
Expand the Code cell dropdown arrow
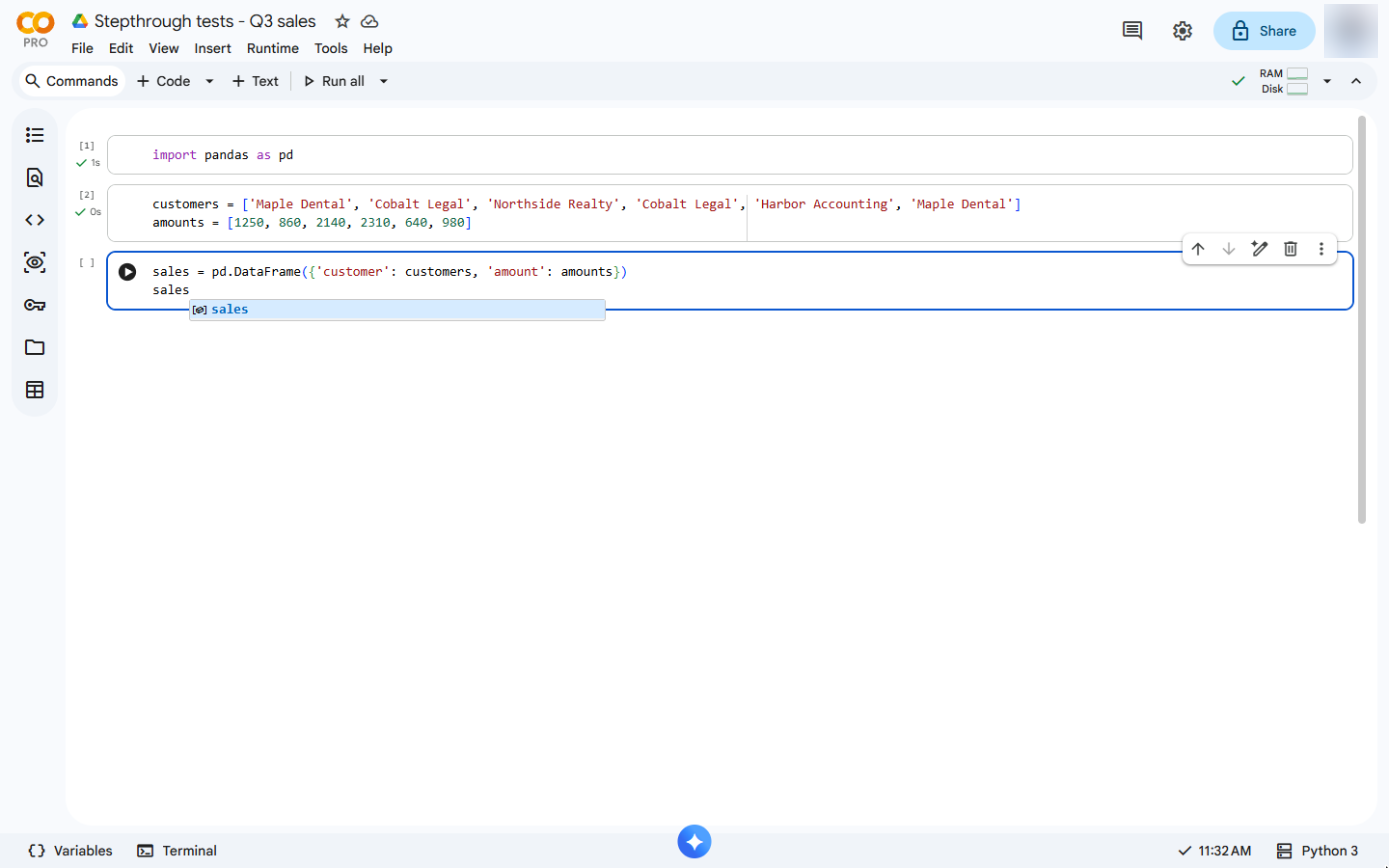pyautogui.click(x=209, y=81)
